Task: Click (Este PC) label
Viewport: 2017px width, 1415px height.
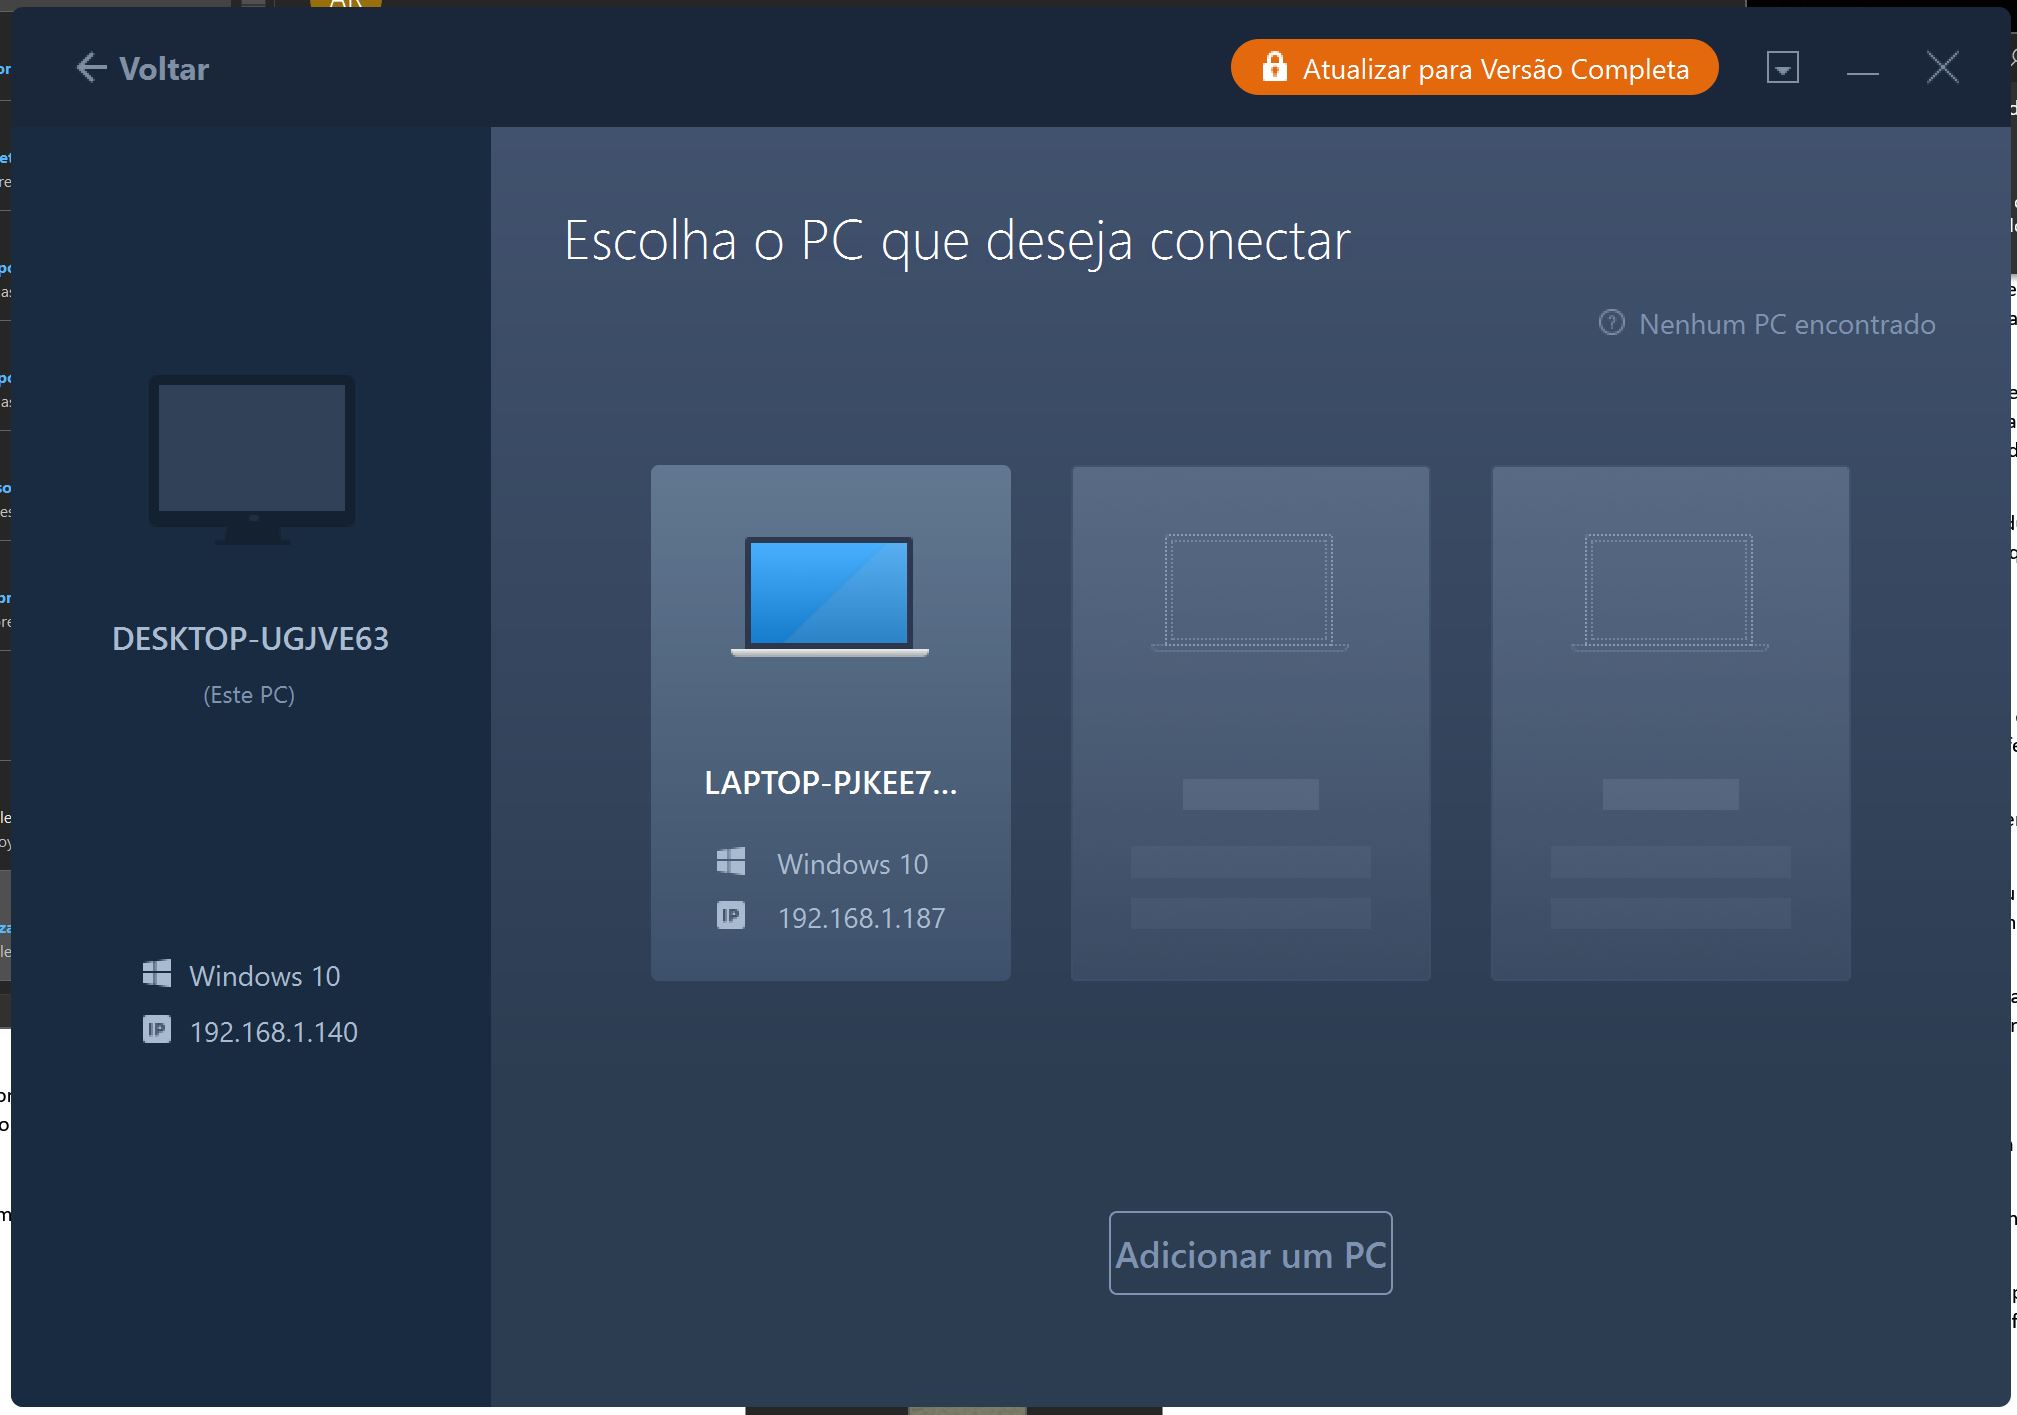Action: 249,695
